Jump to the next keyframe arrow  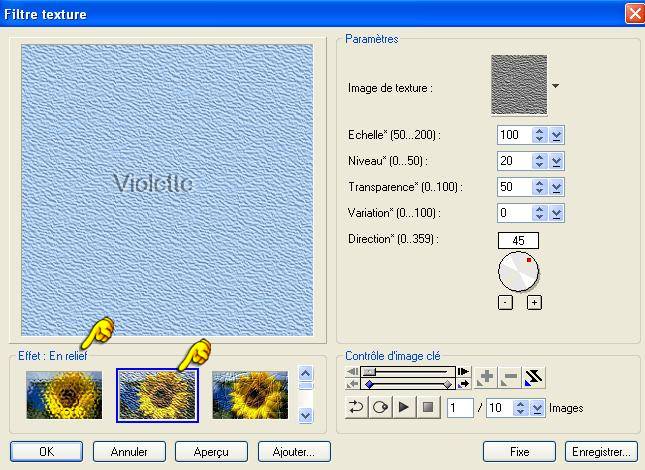(463, 371)
